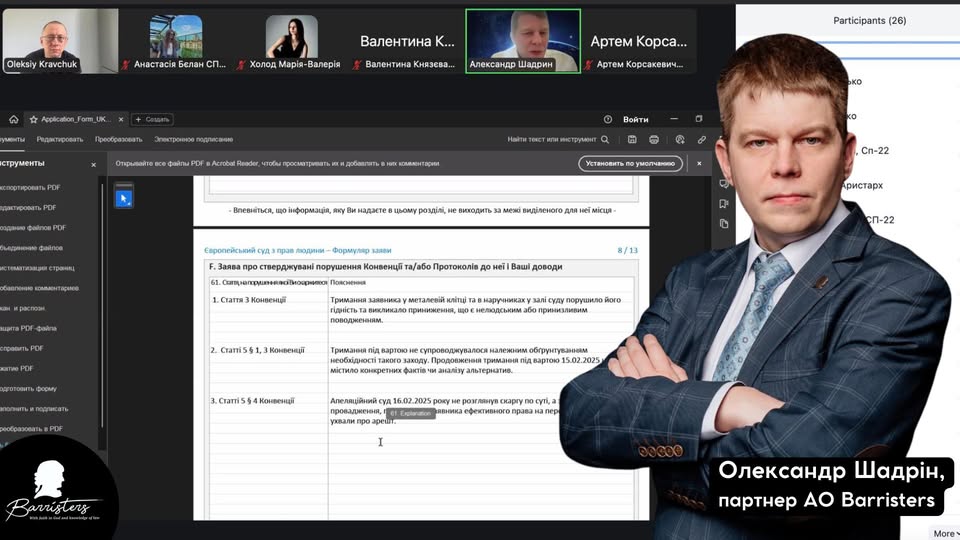Click the Установить по умолчанию button

(x=630, y=163)
